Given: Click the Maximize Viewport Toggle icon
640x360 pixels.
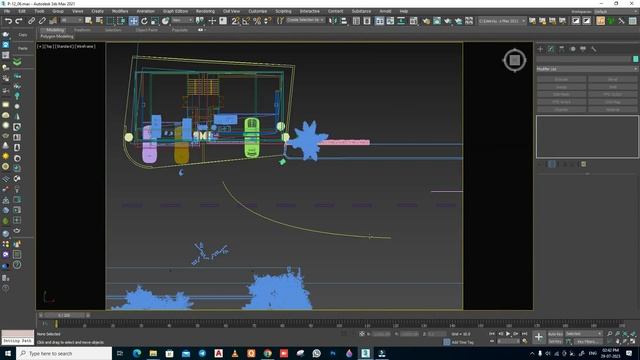Looking at the screenshot, I should point(633,341).
